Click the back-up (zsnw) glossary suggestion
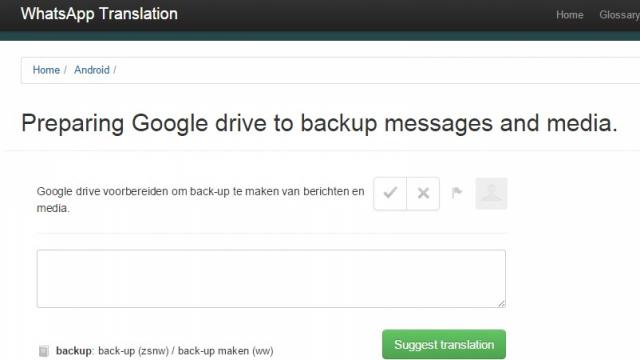The image size is (640, 360). 133,351
